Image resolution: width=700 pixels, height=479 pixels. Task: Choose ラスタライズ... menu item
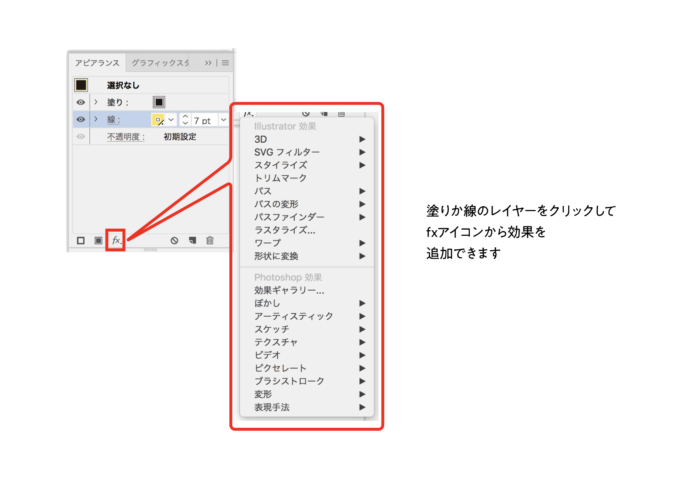(x=307, y=230)
